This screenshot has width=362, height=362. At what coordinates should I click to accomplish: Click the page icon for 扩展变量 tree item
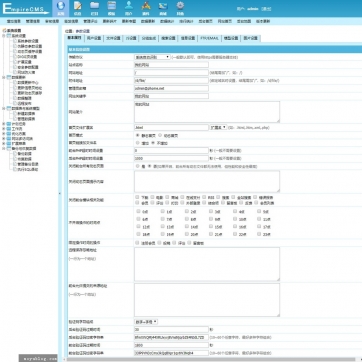(x=15, y=62)
